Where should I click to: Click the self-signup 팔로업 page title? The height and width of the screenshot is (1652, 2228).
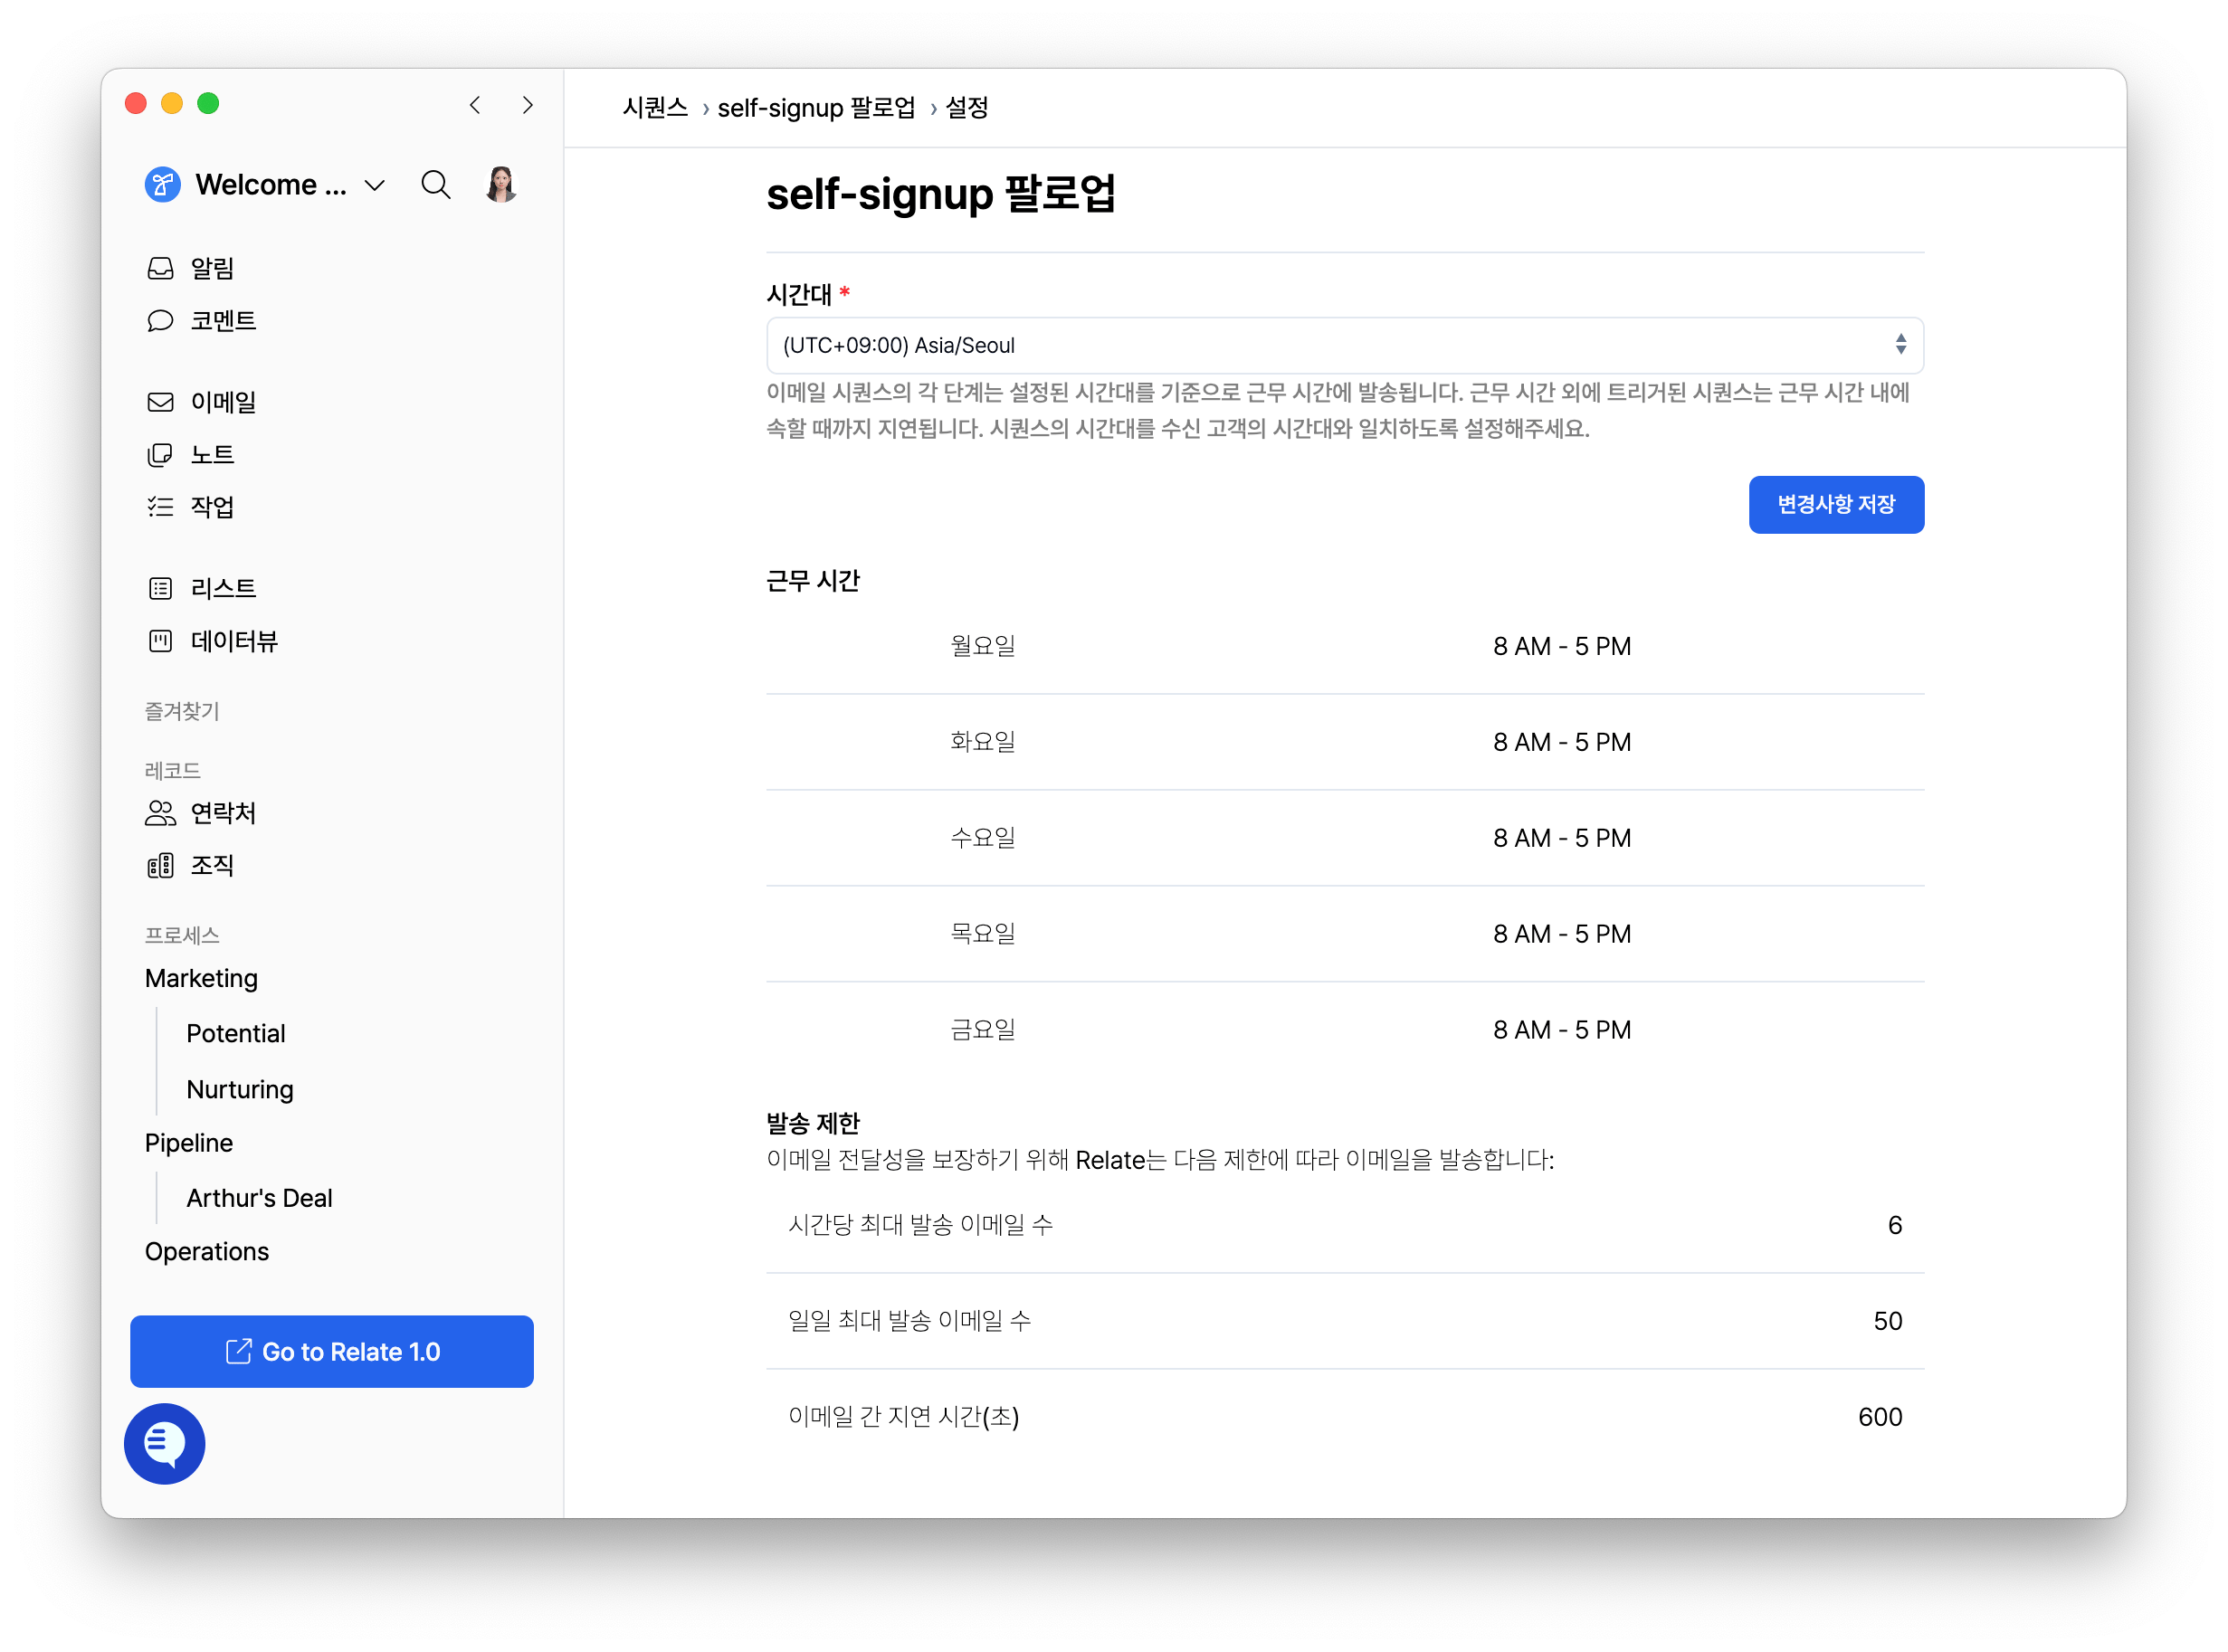tap(941, 194)
